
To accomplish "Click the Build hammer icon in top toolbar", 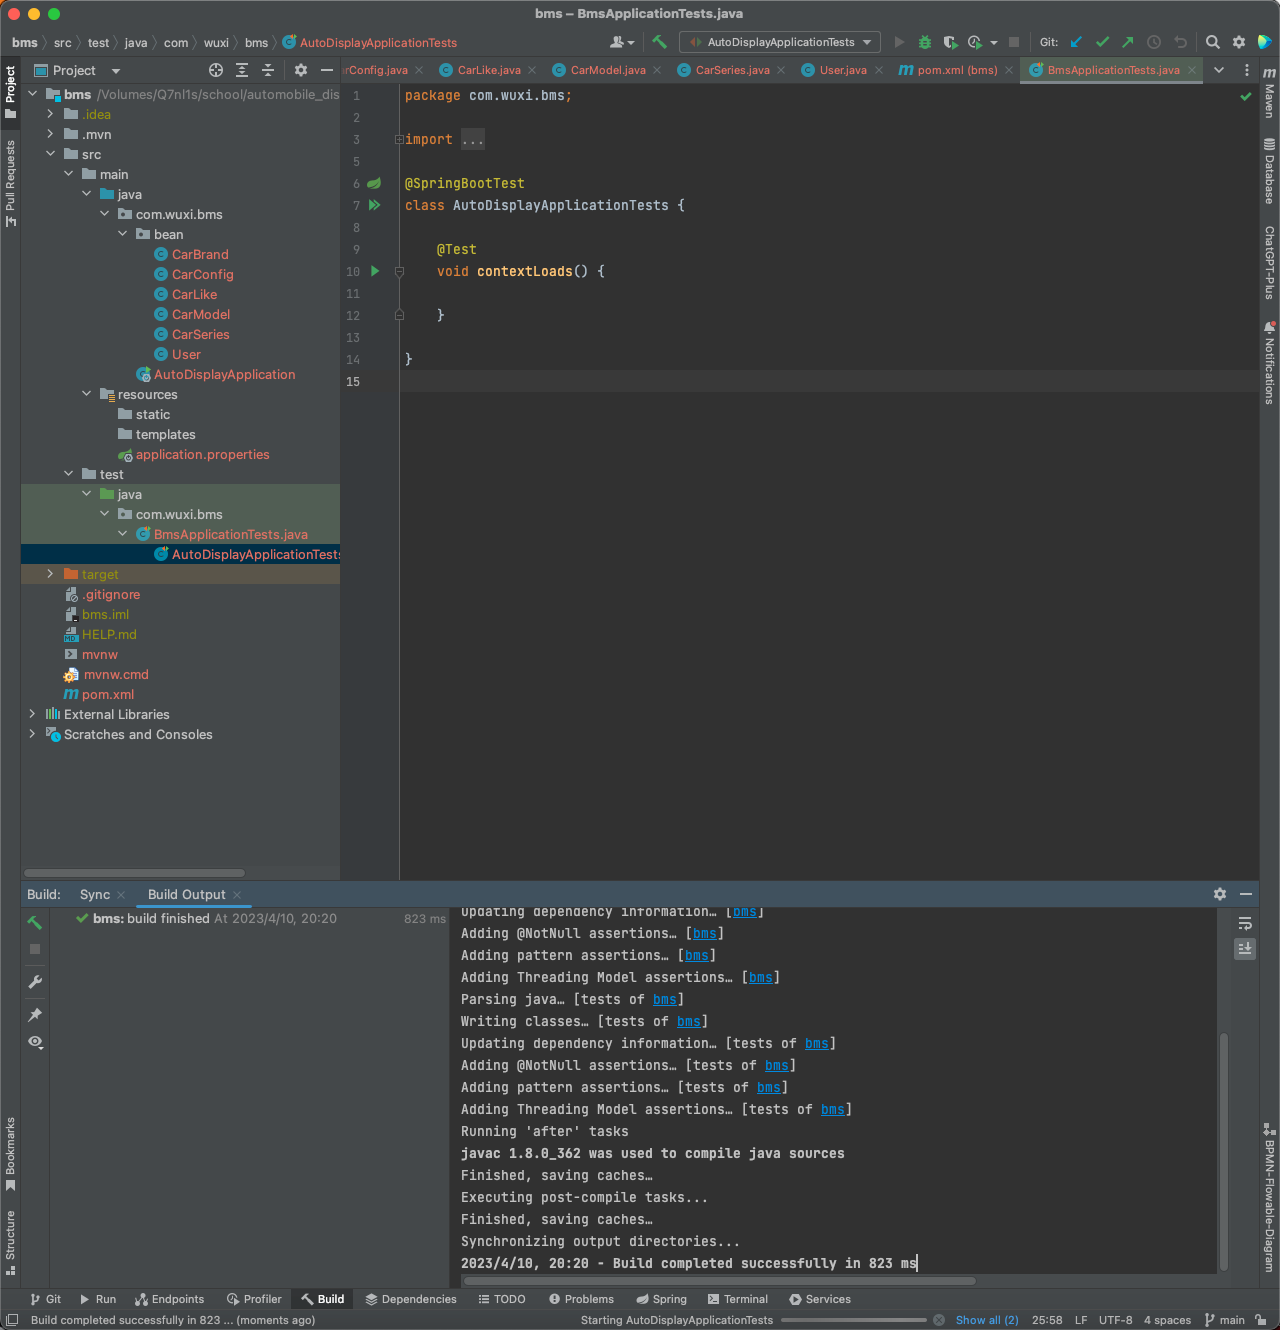I will coord(659,42).
